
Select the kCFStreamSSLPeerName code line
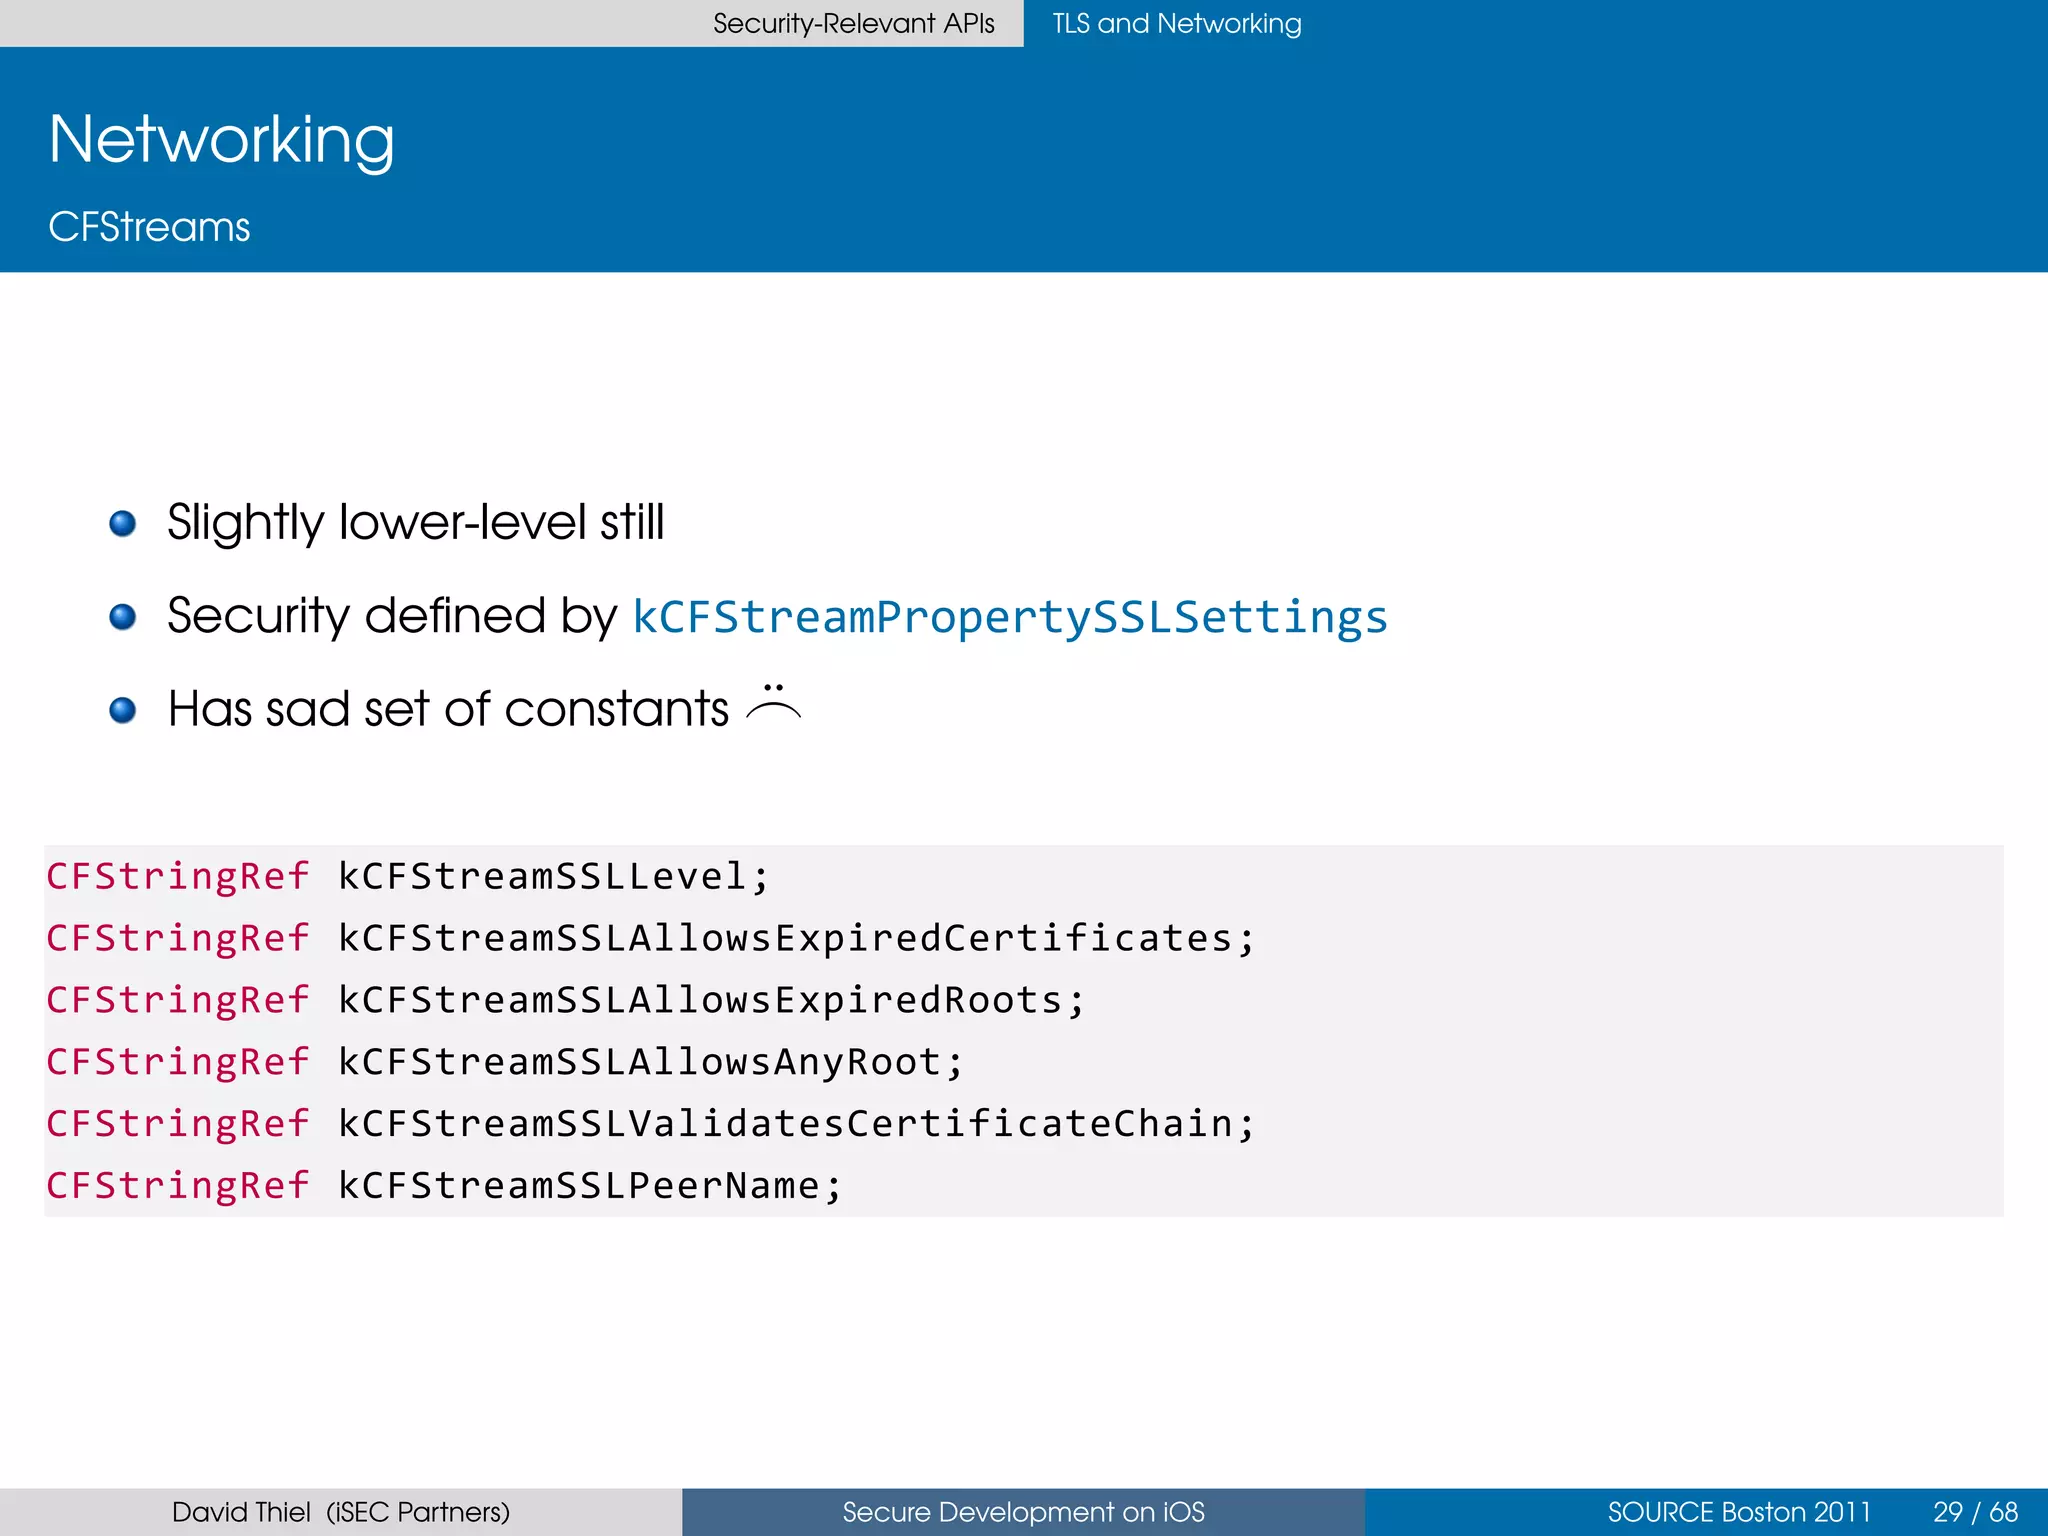(444, 1186)
